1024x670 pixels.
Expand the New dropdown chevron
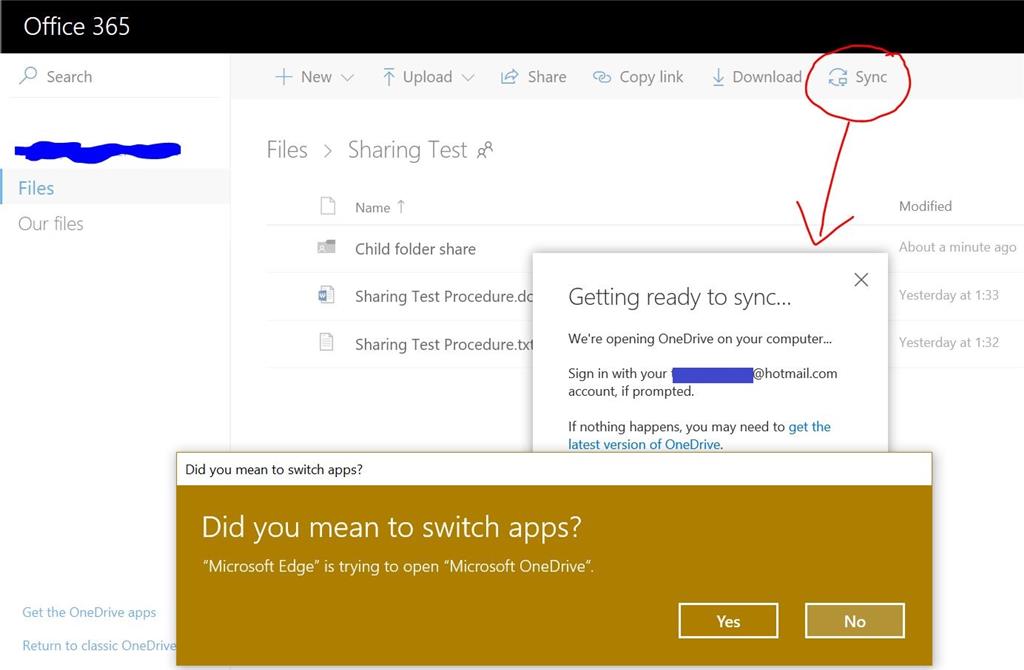pyautogui.click(x=348, y=78)
